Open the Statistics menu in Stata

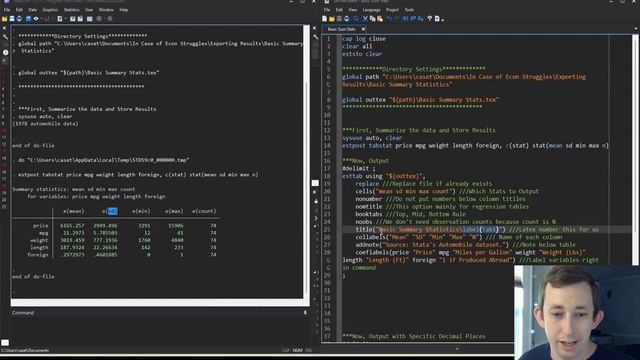coord(71,10)
